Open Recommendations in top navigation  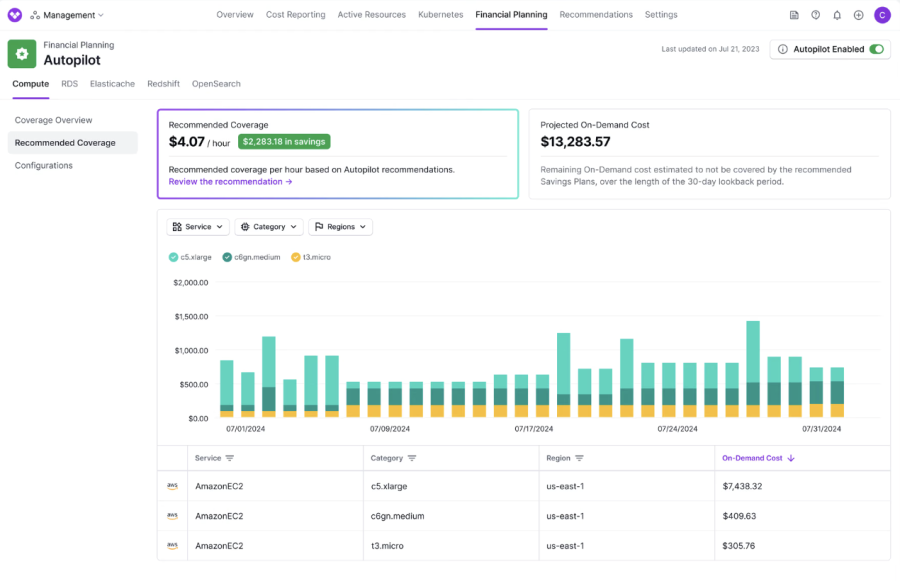(596, 15)
